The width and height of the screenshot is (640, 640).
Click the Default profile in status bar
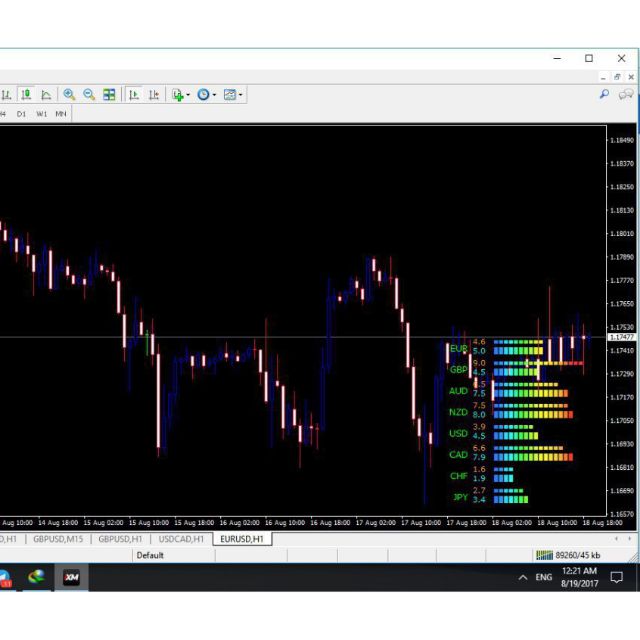[150, 555]
